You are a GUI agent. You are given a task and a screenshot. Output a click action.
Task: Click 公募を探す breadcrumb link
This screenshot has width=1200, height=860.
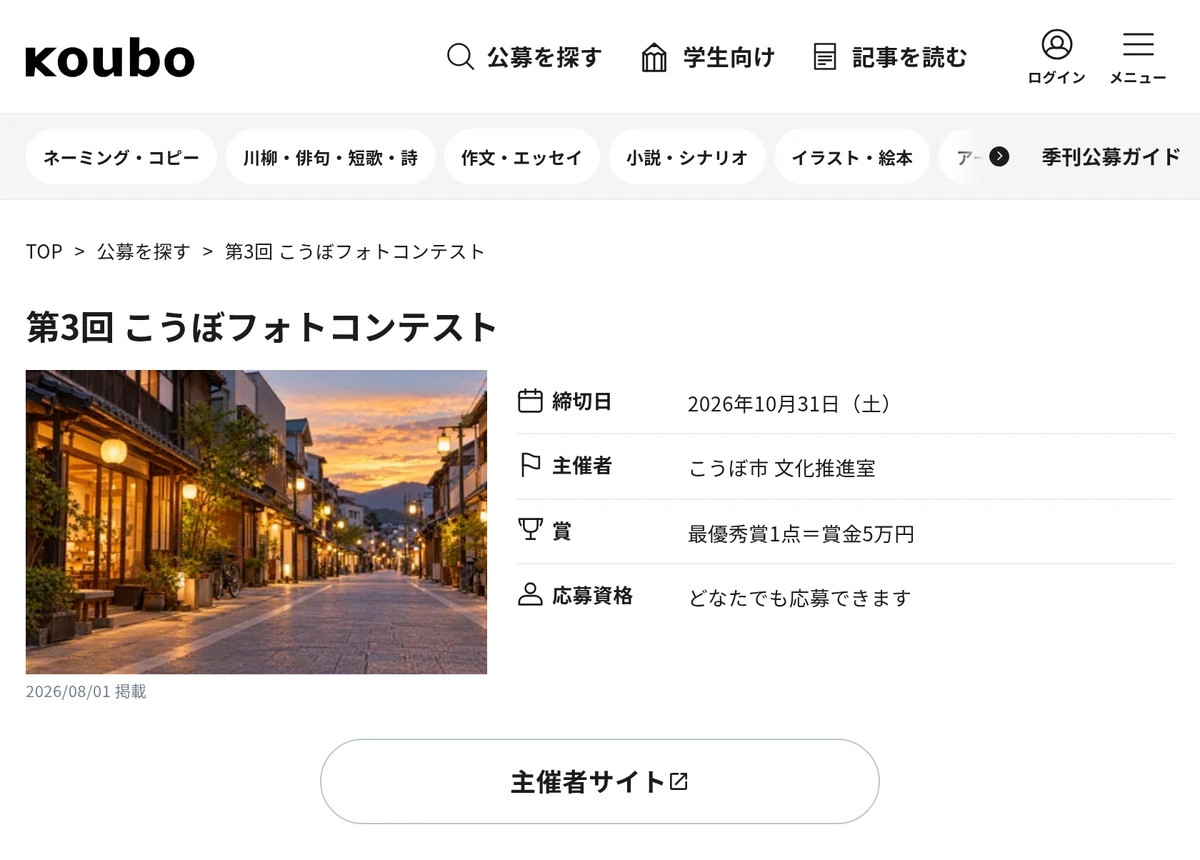[143, 252]
